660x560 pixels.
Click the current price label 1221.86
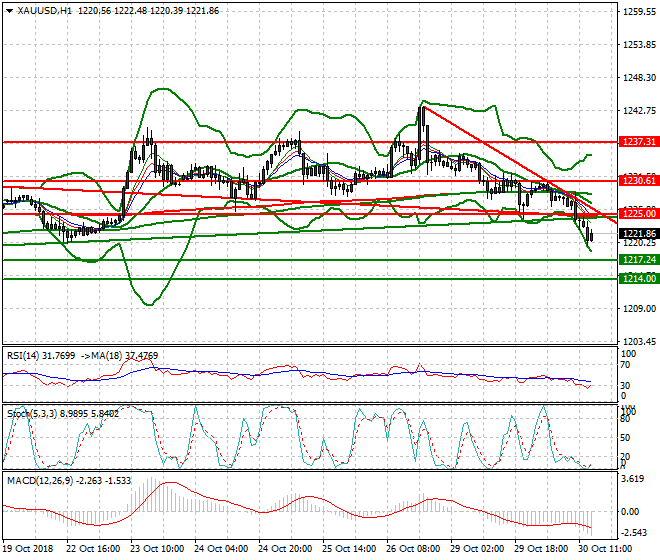point(639,234)
